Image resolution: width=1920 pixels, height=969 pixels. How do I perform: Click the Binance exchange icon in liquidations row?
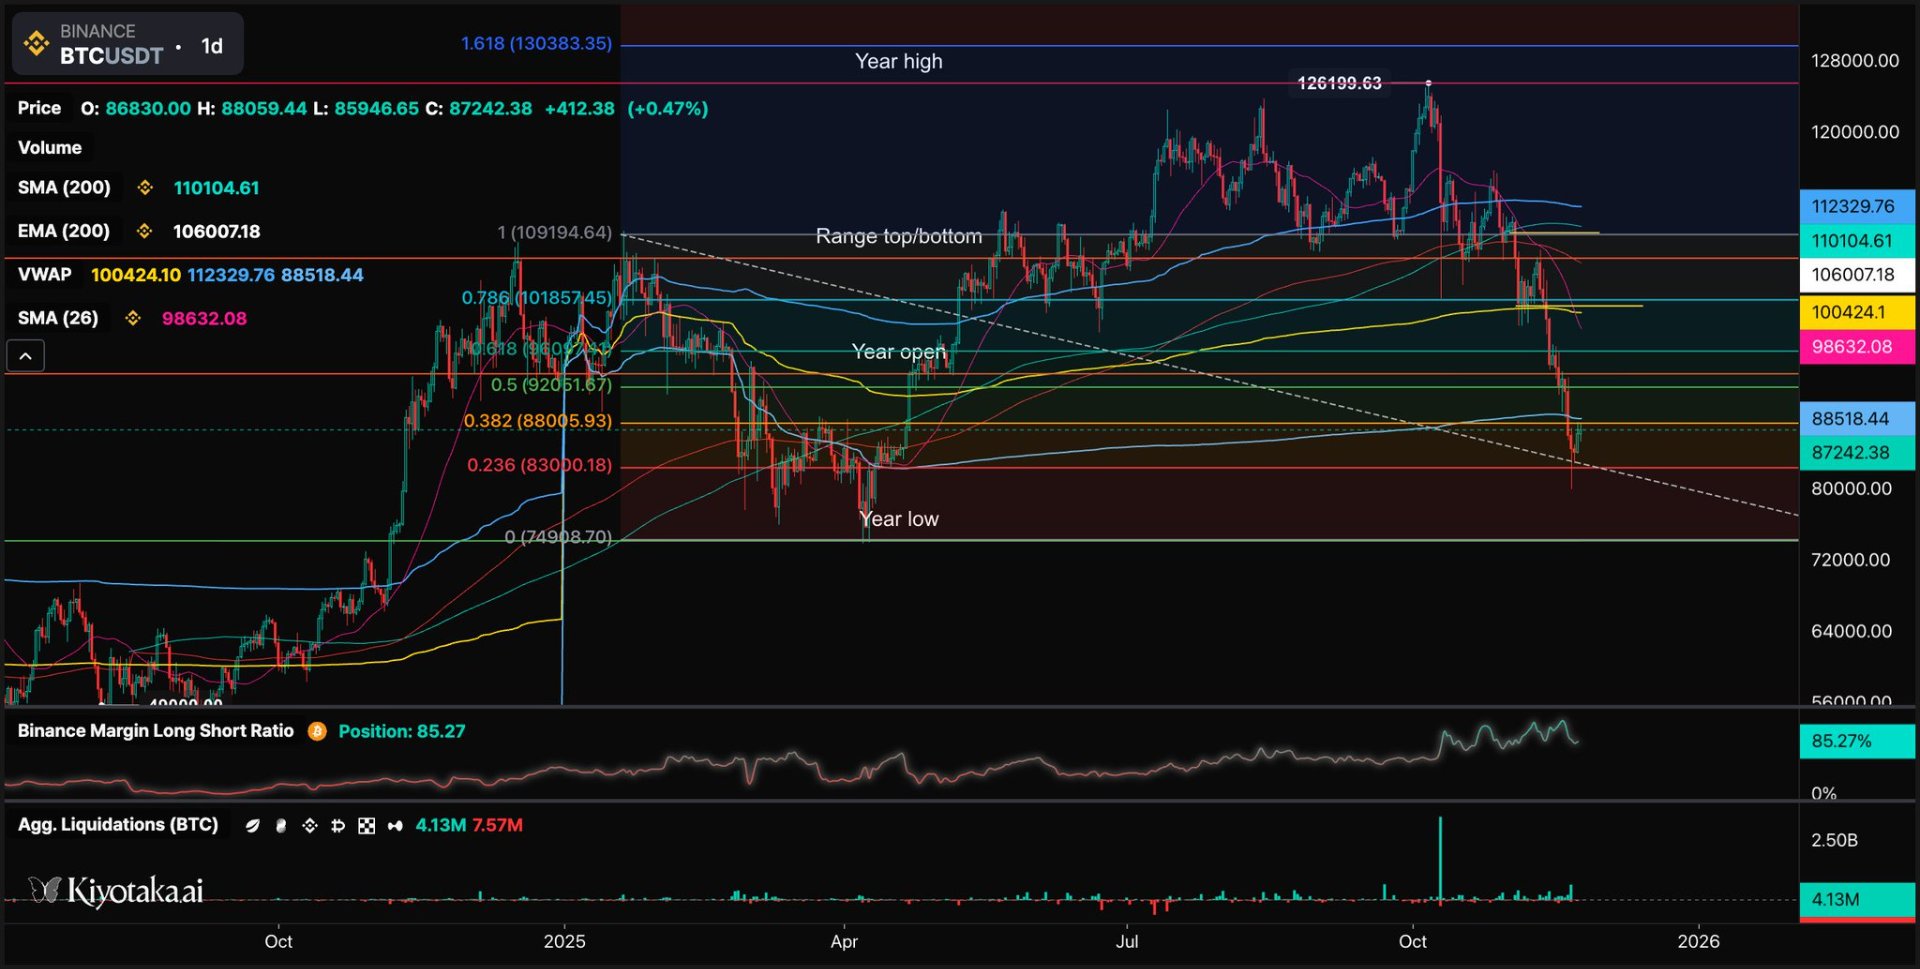pyautogui.click(x=310, y=826)
